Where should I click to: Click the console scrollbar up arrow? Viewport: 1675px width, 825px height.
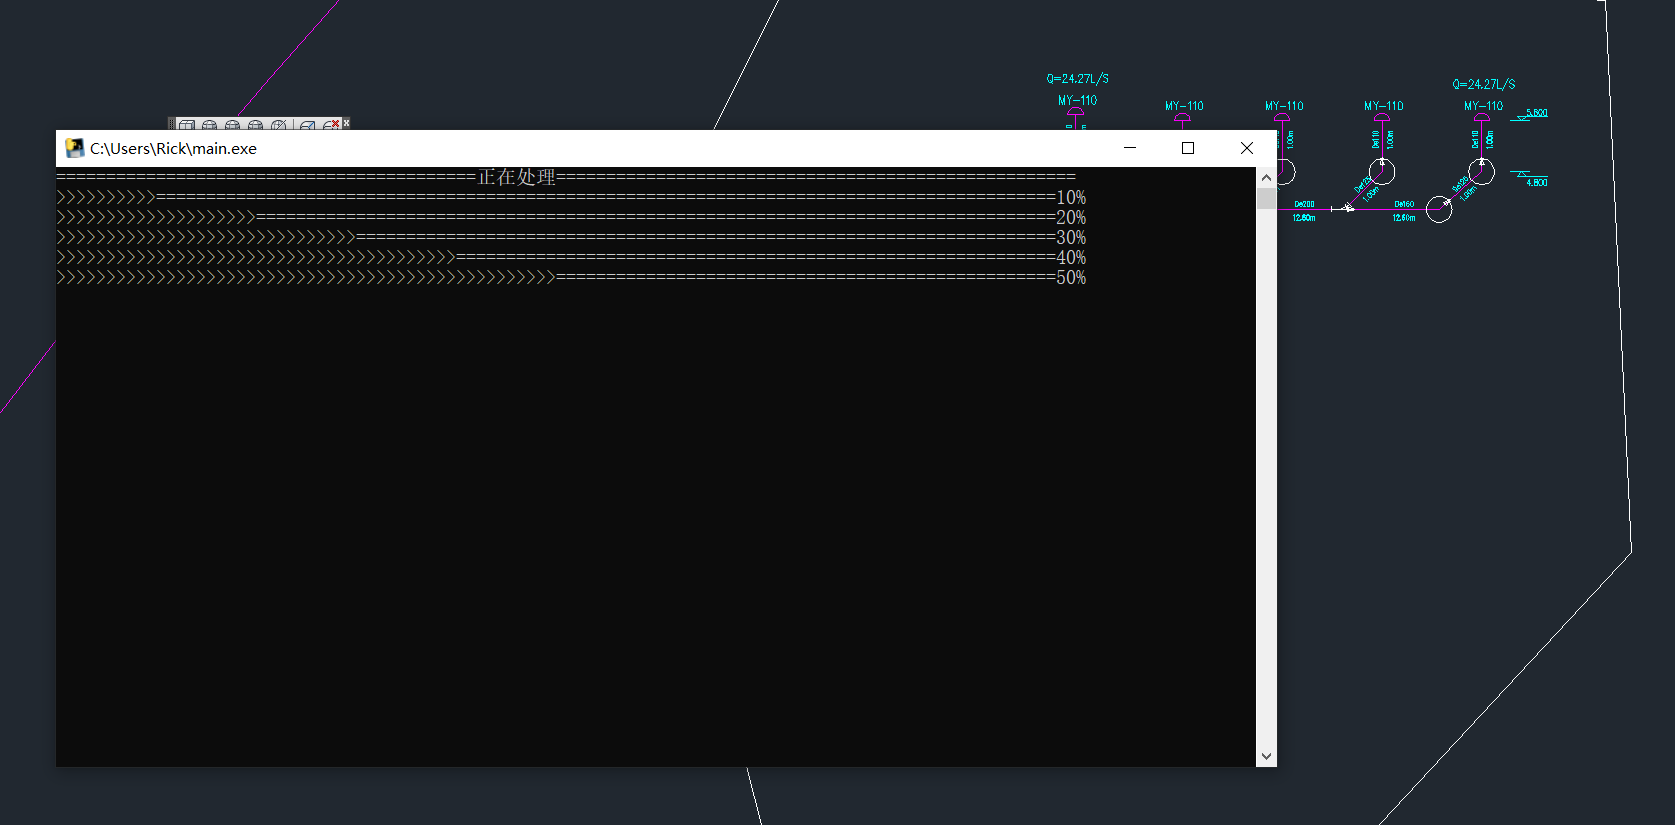point(1266,177)
